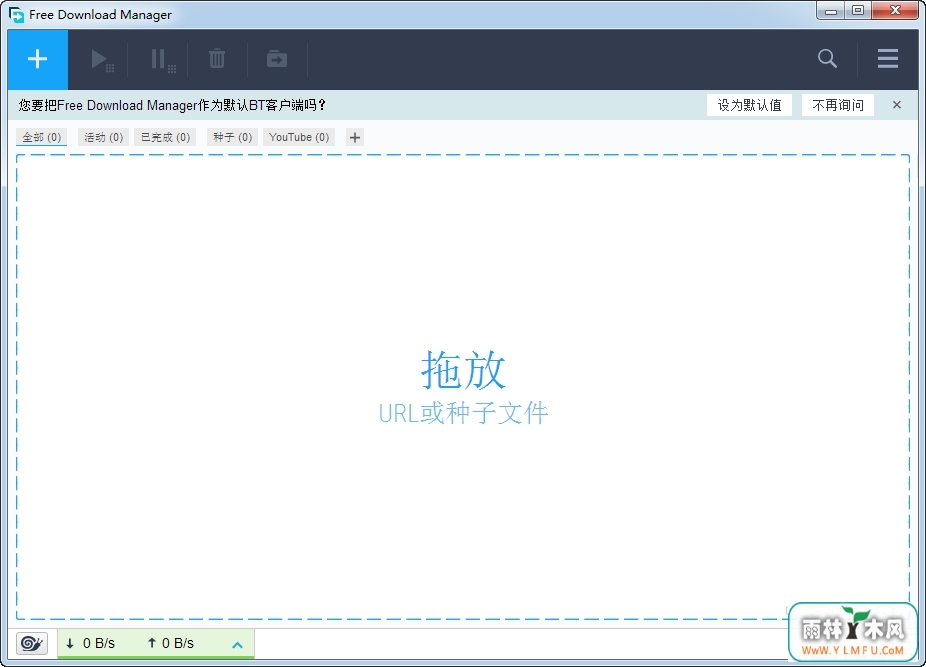The image size is (926, 667).
Task: Select the 活动 (0) tab
Action: [x=103, y=137]
